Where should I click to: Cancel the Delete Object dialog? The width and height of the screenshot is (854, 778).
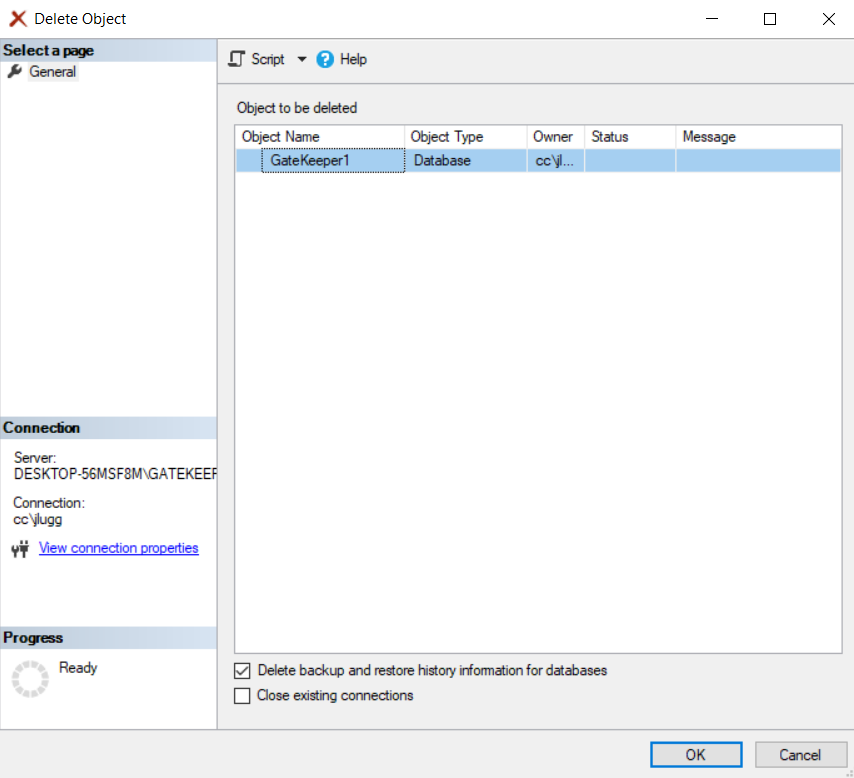point(800,755)
